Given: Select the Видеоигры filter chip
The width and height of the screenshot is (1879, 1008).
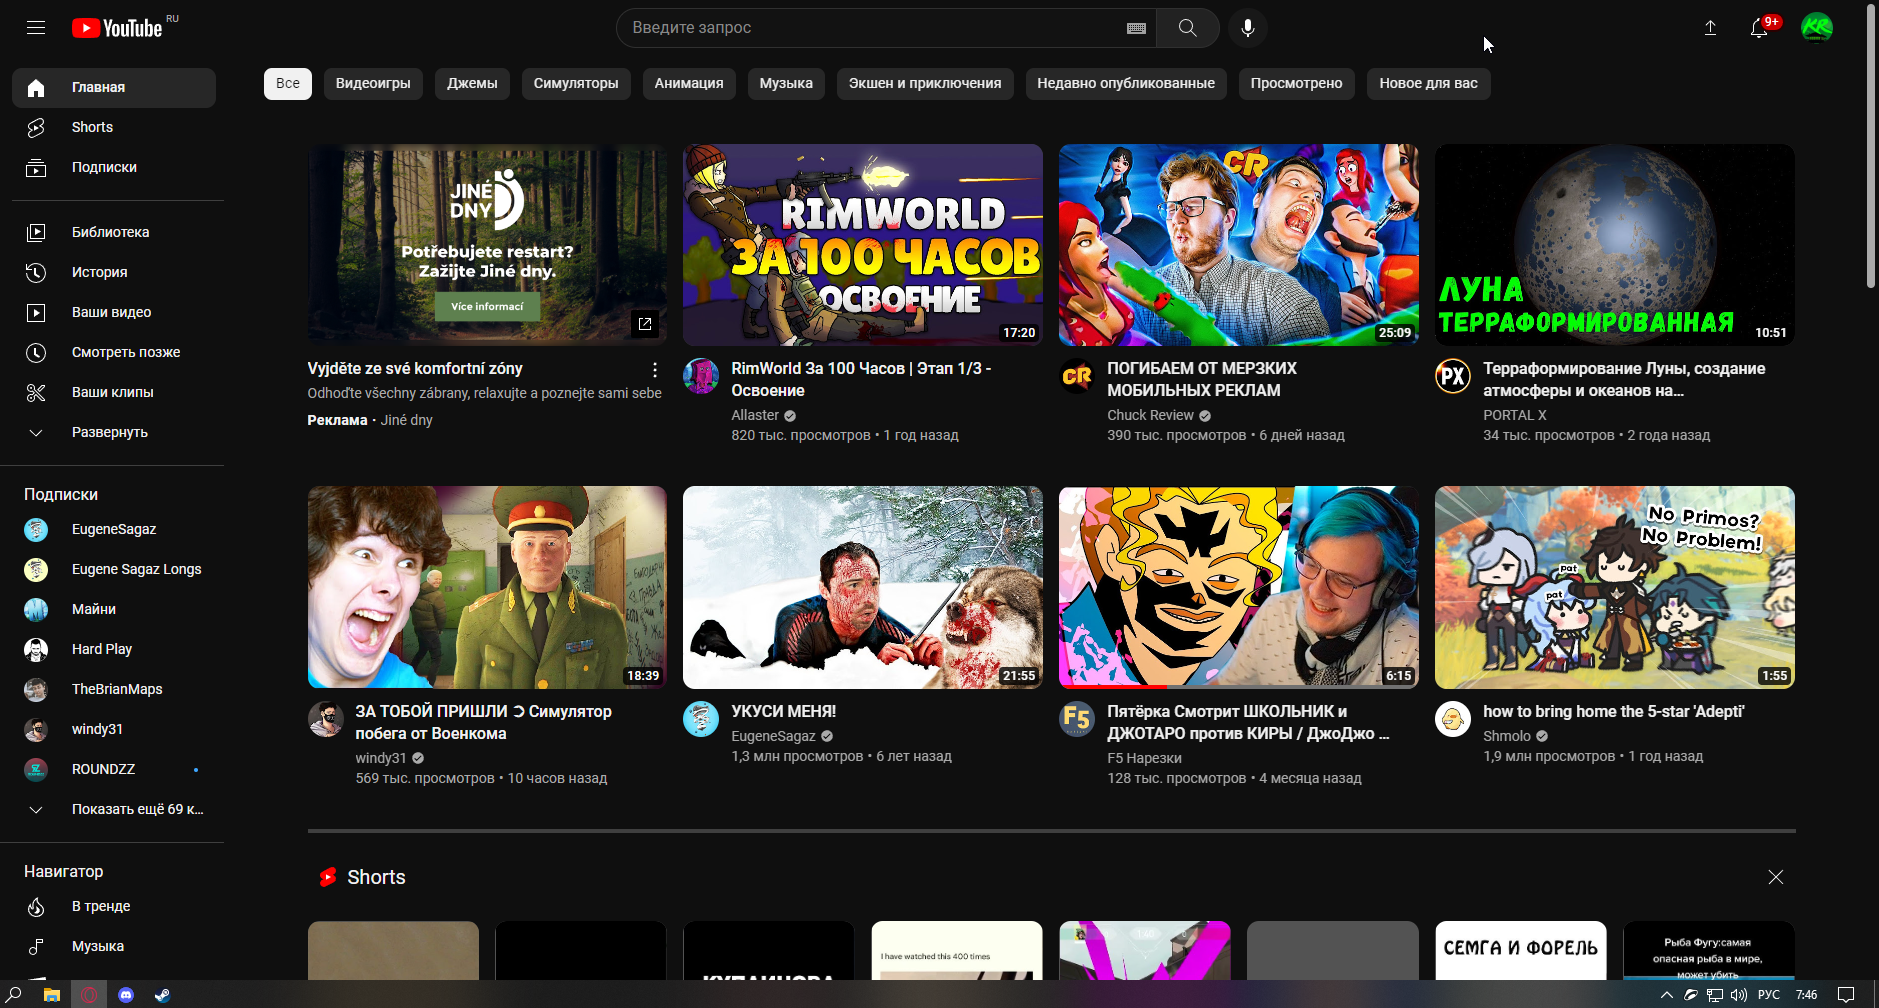Looking at the screenshot, I should (x=373, y=84).
